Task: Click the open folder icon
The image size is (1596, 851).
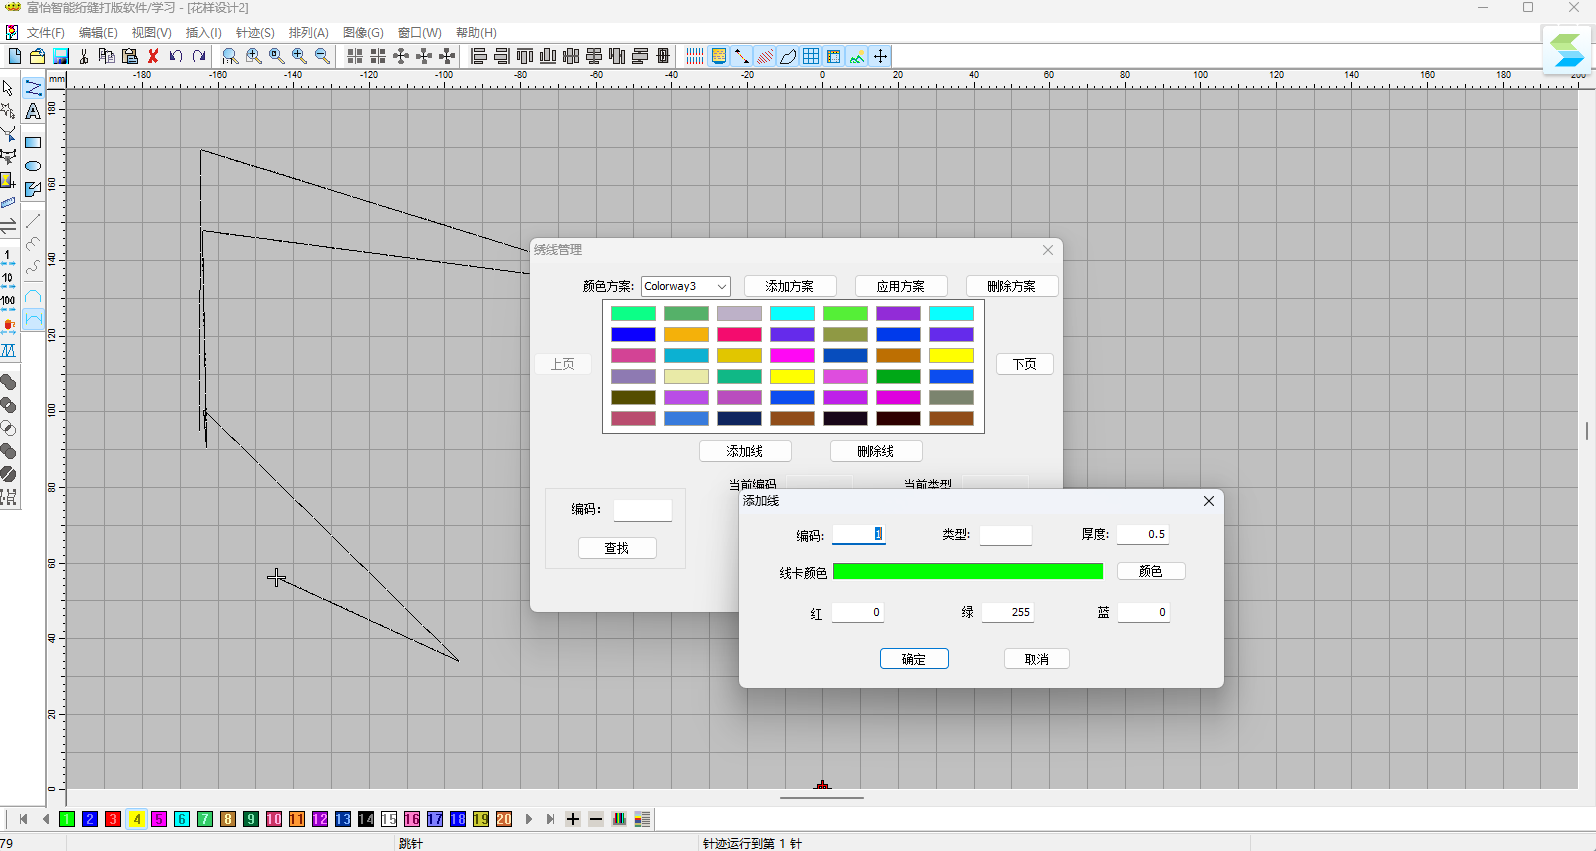Action: 37,56
